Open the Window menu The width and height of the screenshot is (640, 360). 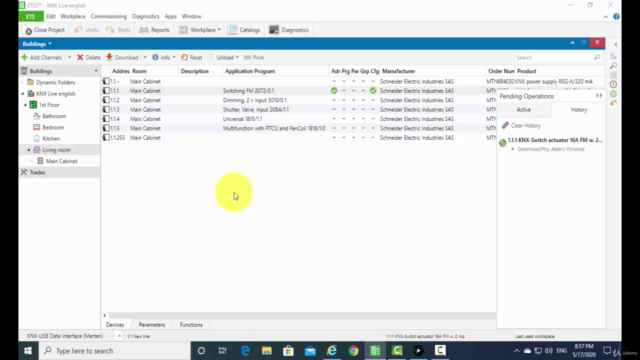click(191, 16)
